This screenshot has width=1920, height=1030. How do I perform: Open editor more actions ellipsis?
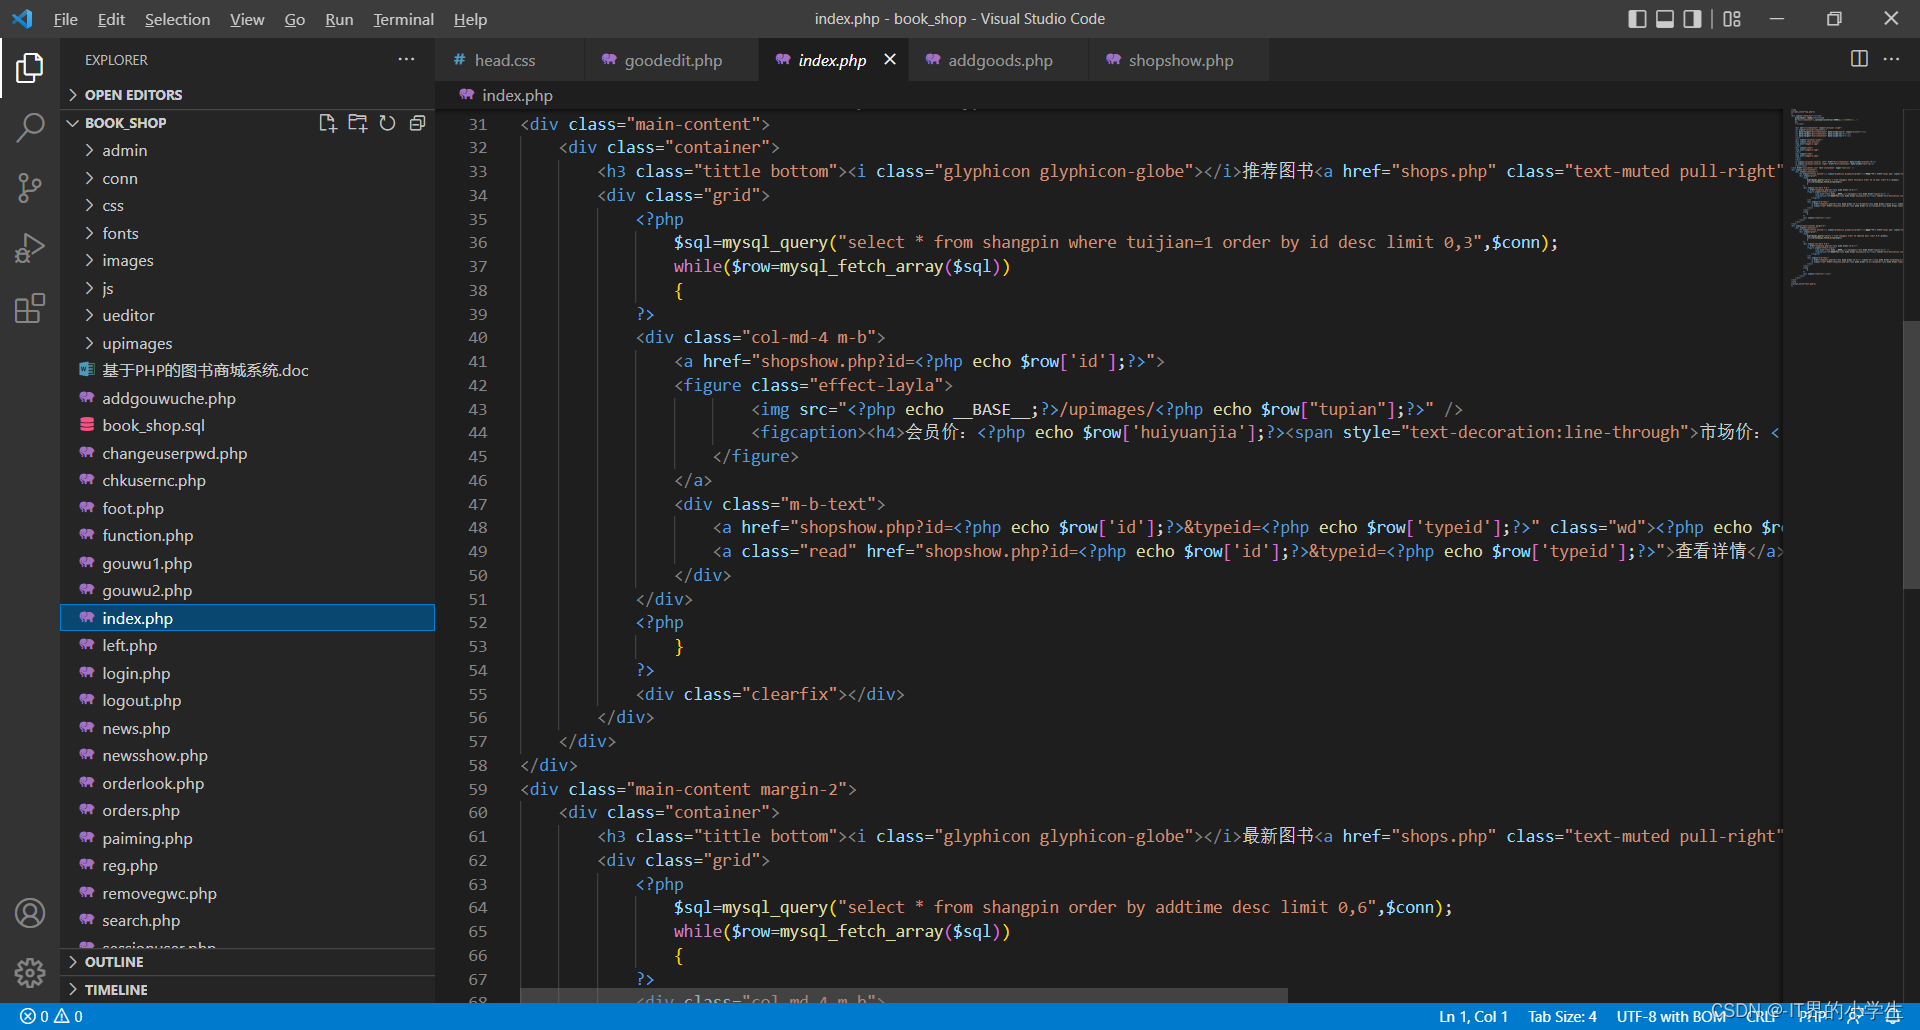coord(1891,59)
